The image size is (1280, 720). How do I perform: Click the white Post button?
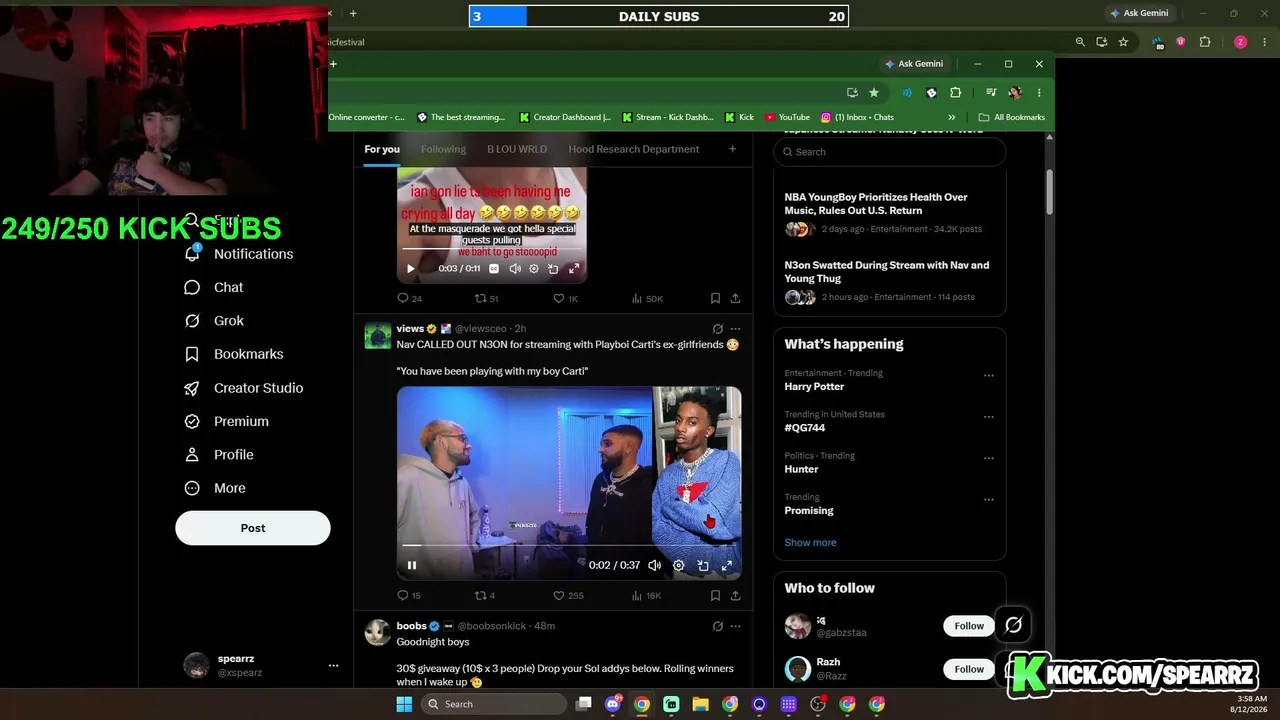pyautogui.click(x=253, y=528)
